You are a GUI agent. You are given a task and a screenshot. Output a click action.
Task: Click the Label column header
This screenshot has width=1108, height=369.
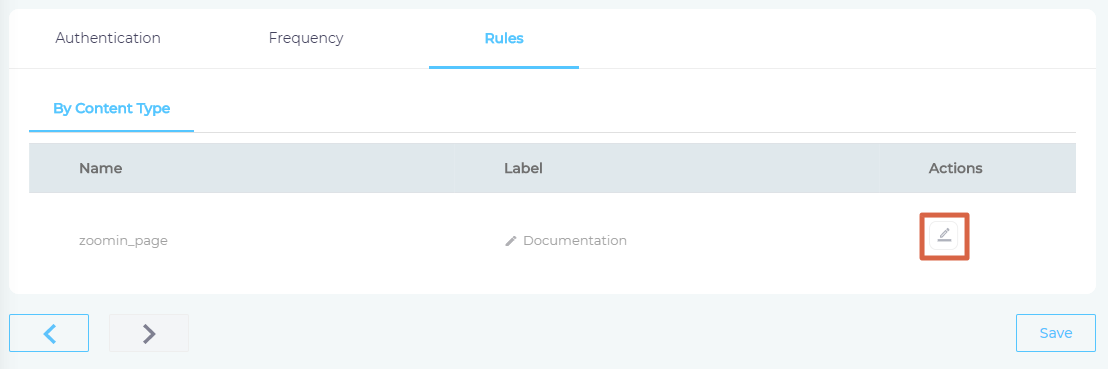click(x=523, y=168)
